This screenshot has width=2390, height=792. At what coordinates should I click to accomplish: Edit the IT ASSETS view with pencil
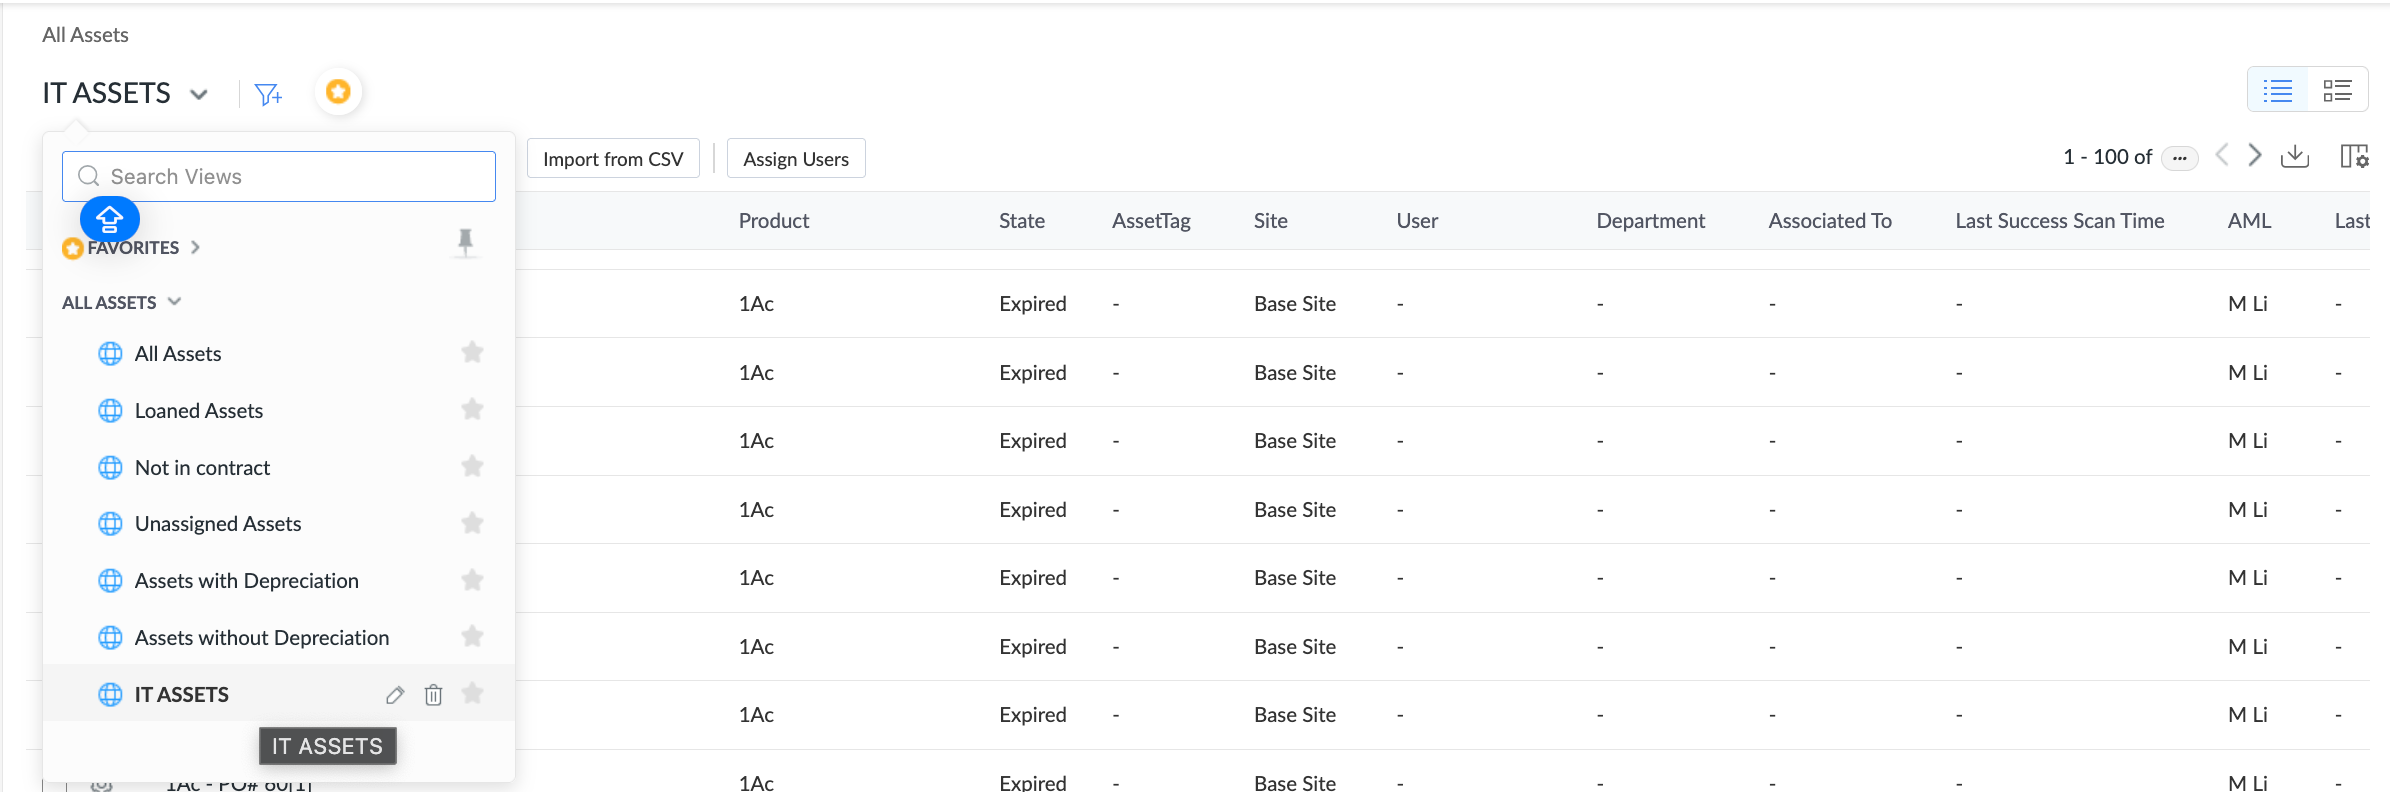coord(395,695)
